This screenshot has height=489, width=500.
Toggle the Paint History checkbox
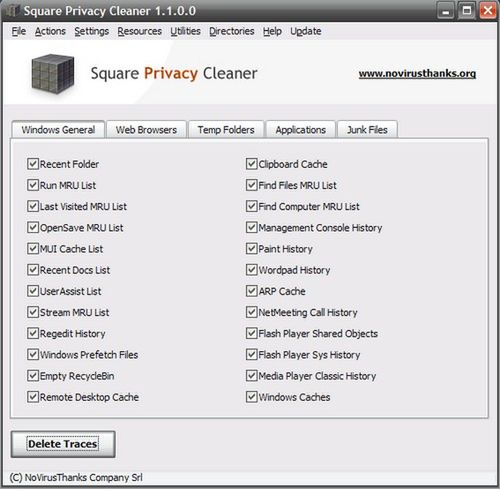point(251,249)
